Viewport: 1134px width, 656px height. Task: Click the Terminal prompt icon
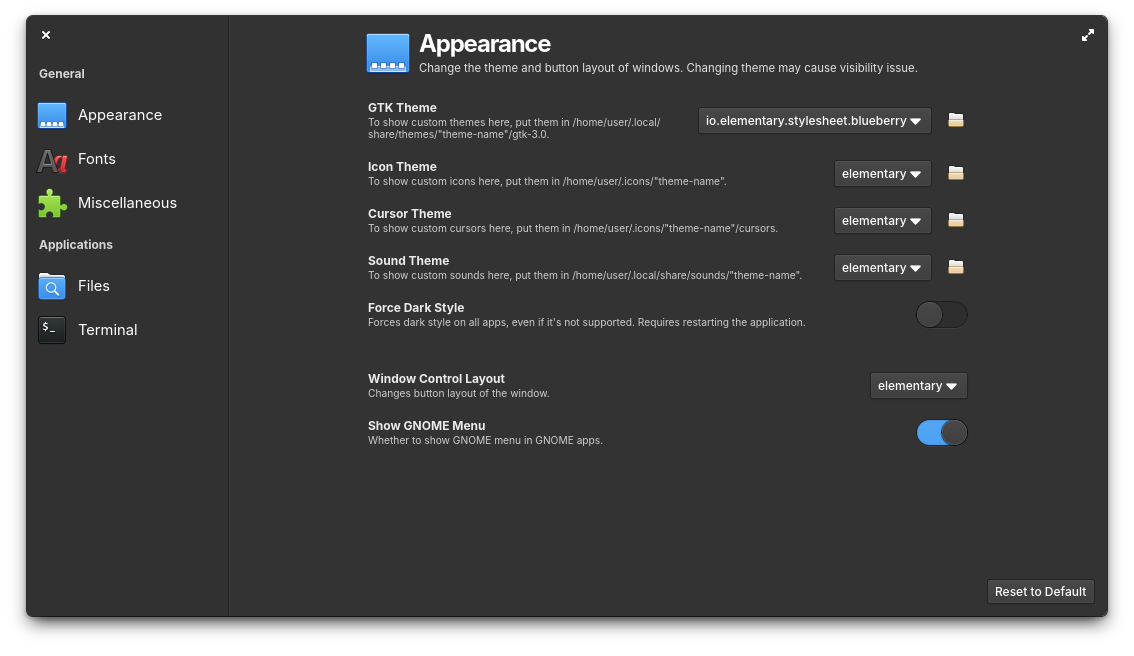[52, 330]
